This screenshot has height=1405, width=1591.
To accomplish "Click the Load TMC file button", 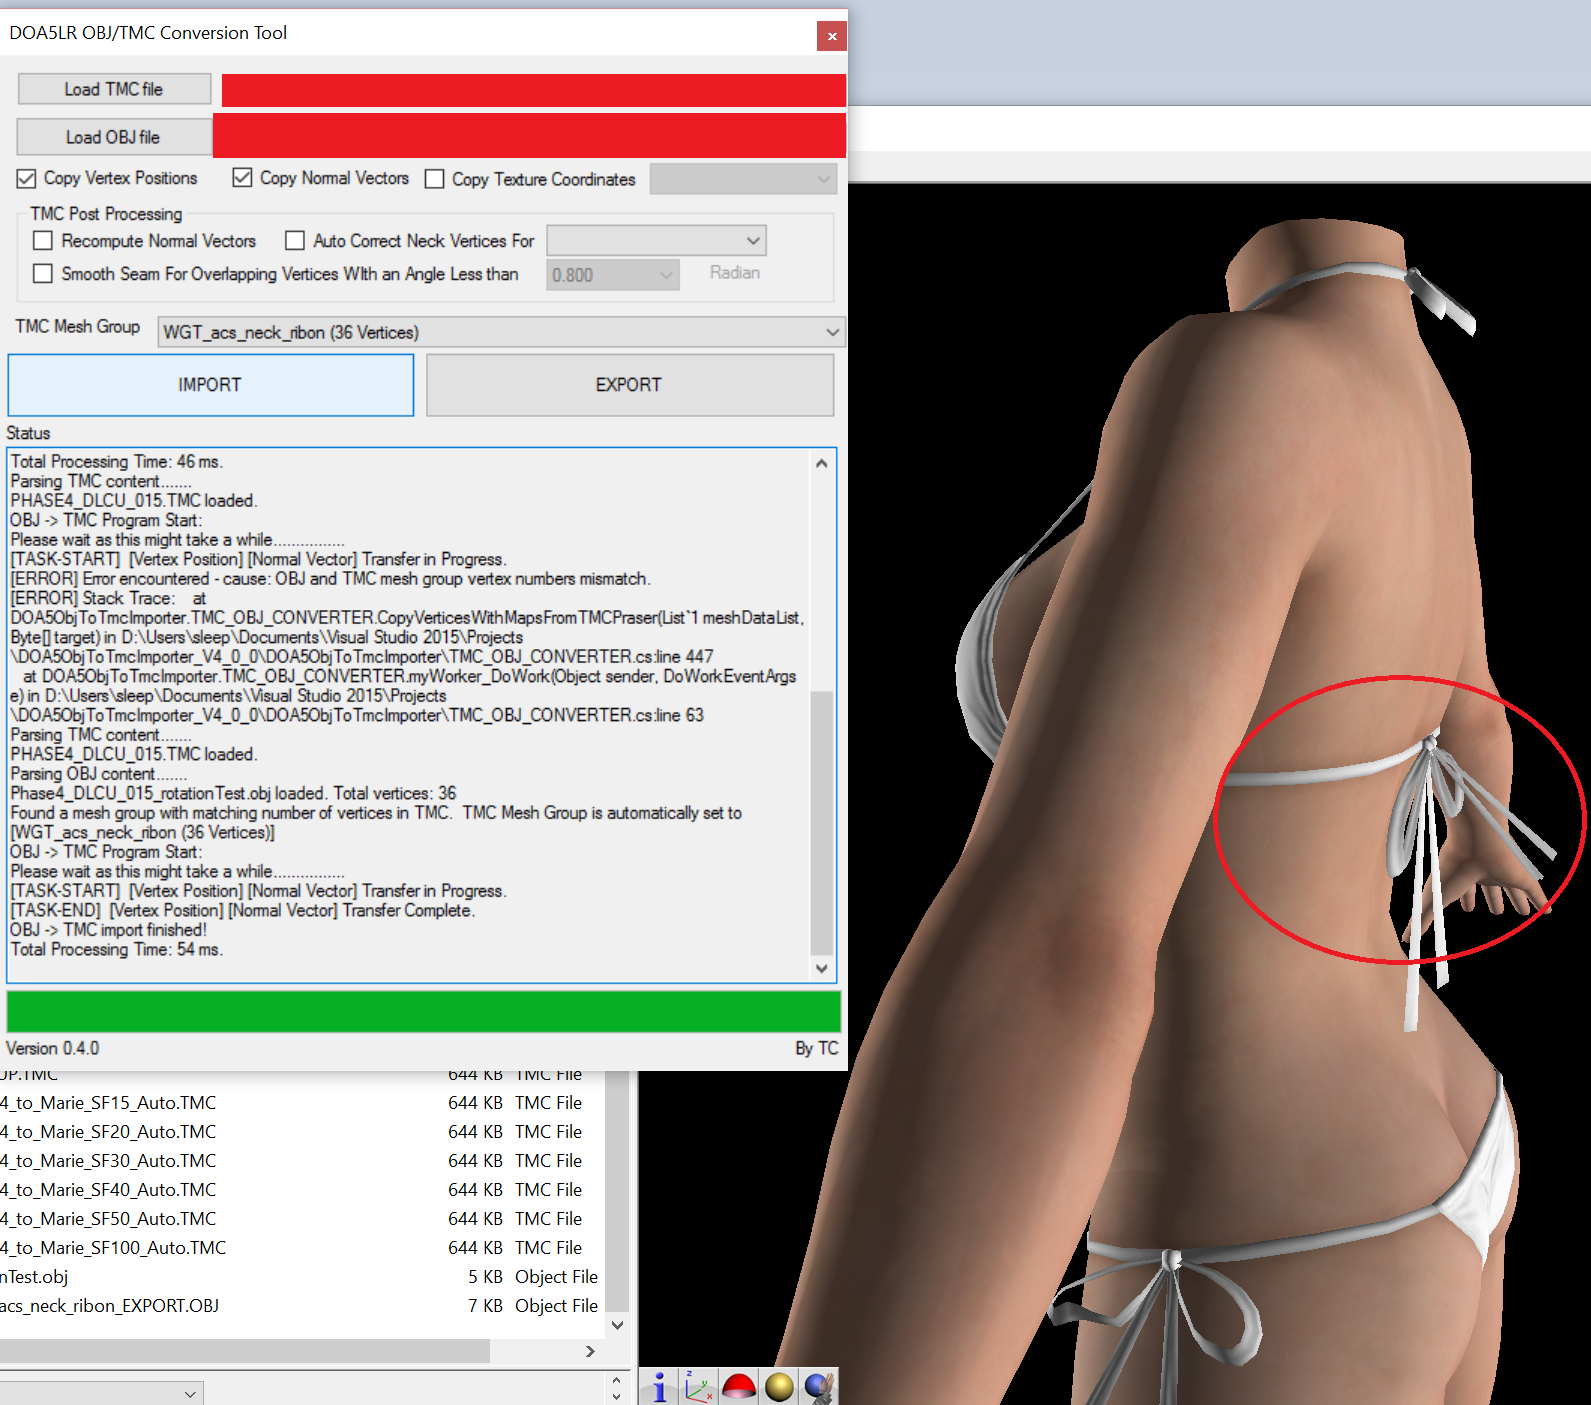I will [114, 89].
